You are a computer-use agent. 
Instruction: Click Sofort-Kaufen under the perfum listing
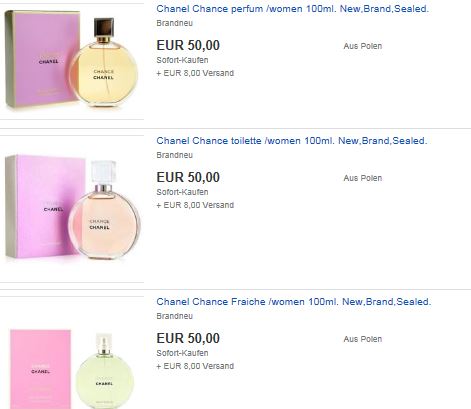coord(182,60)
